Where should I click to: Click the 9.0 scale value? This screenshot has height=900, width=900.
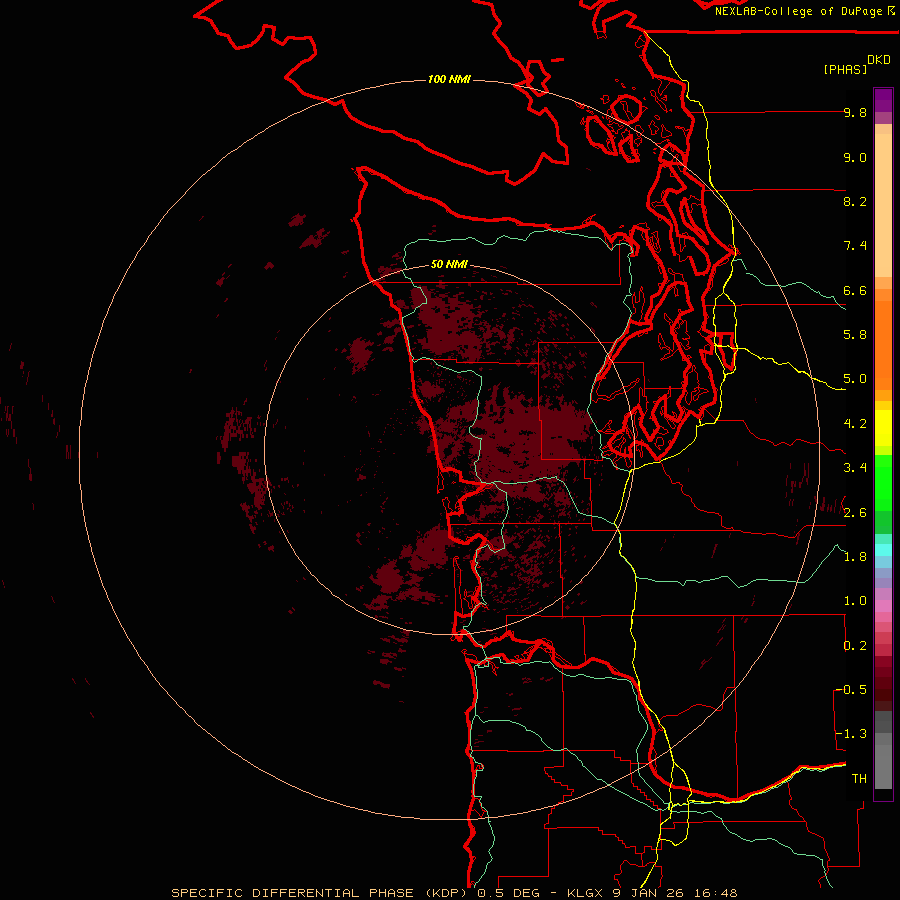[855, 157]
